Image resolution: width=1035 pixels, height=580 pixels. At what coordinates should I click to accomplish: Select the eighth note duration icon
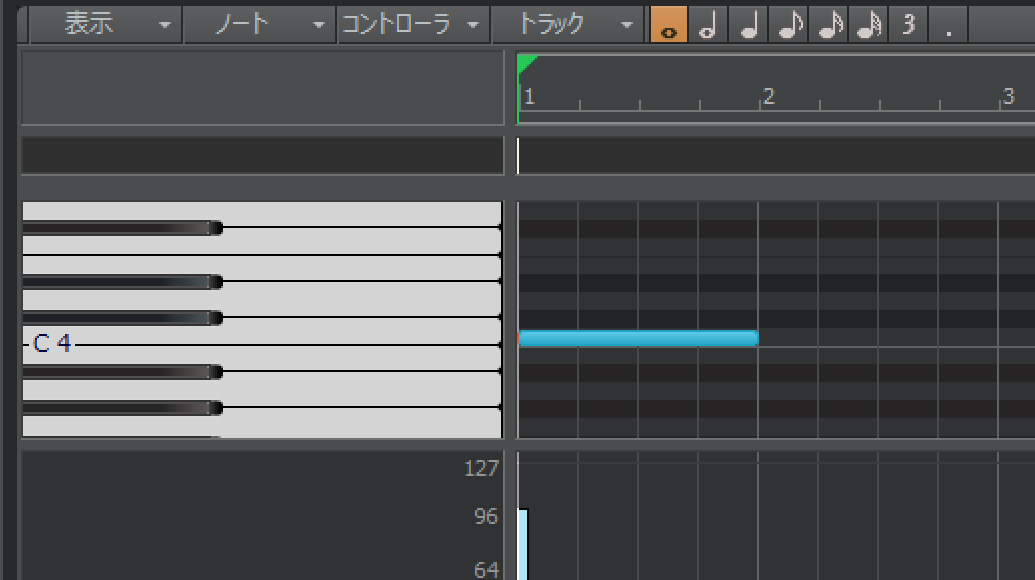click(788, 24)
